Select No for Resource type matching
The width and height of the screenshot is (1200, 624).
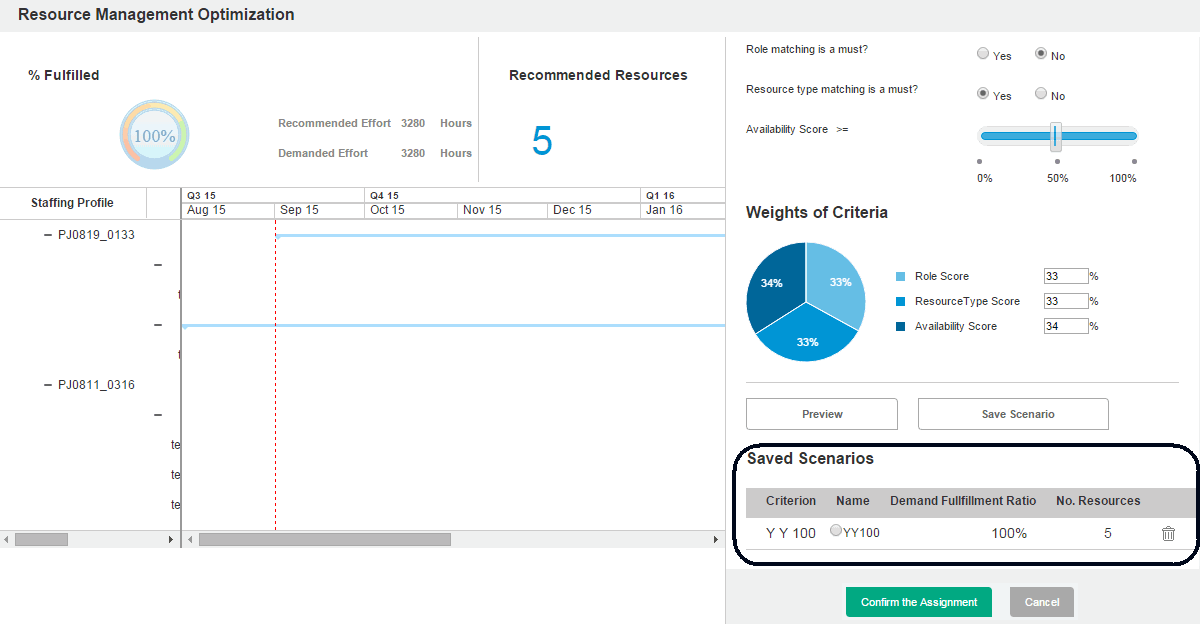tap(1041, 94)
